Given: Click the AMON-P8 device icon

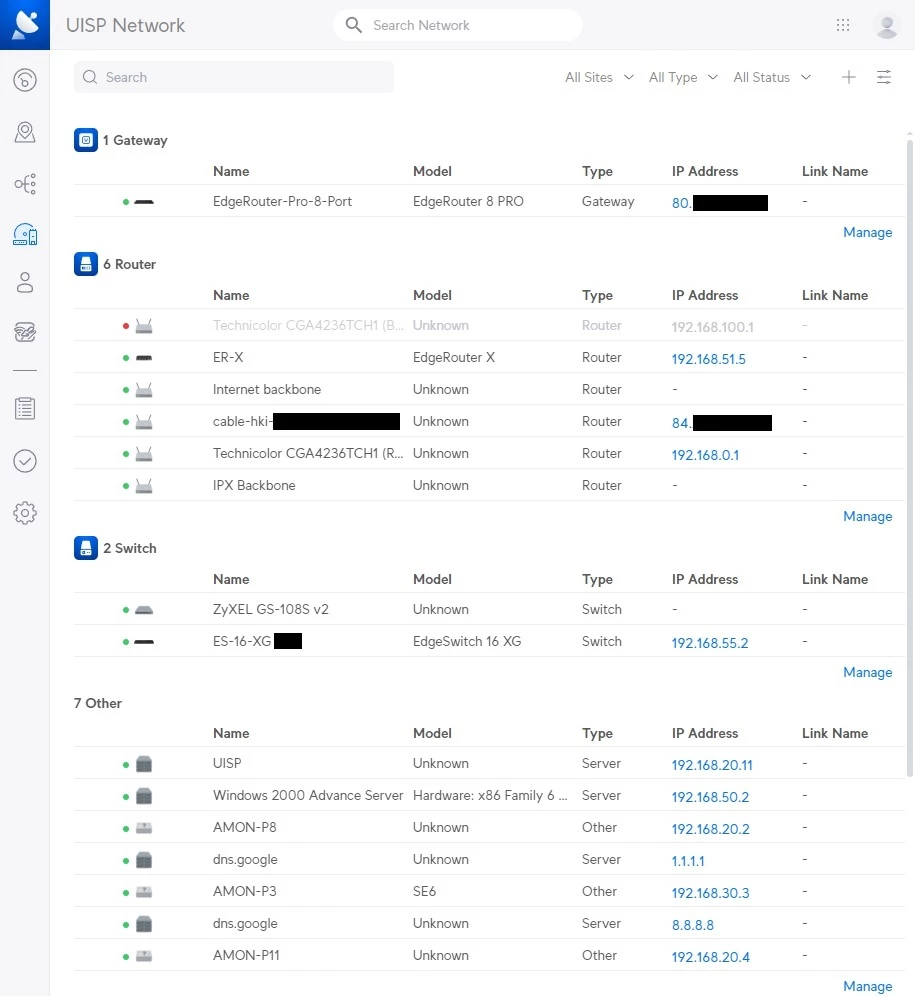Looking at the screenshot, I should point(144,828).
